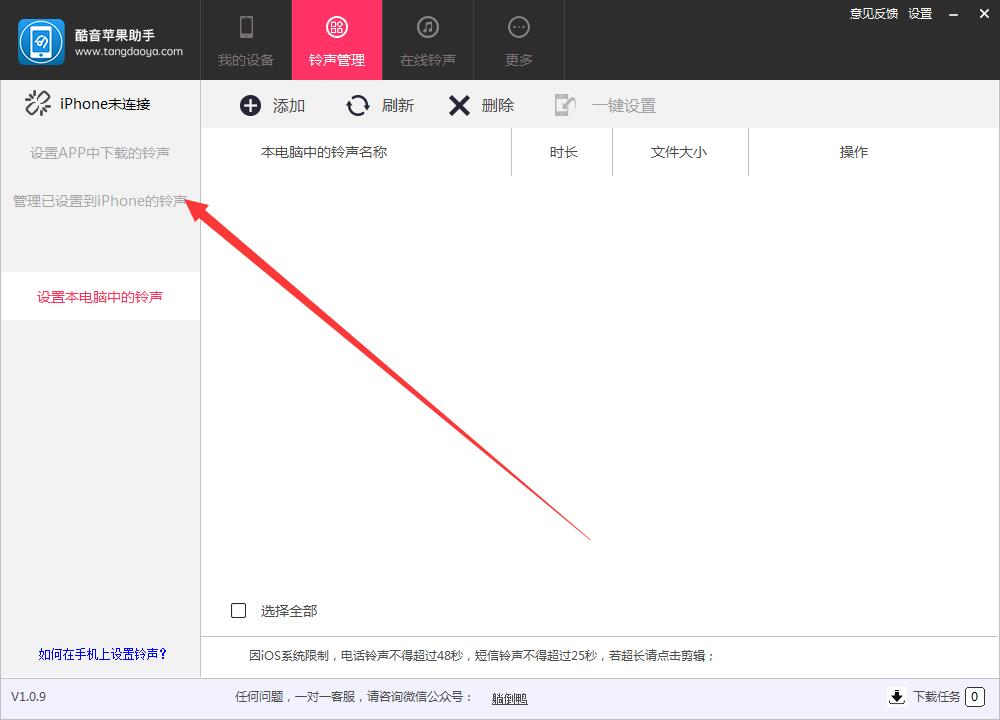This screenshot has width=1000, height=720.
Task: Click the 刷新 refresh icon
Action: click(x=358, y=104)
